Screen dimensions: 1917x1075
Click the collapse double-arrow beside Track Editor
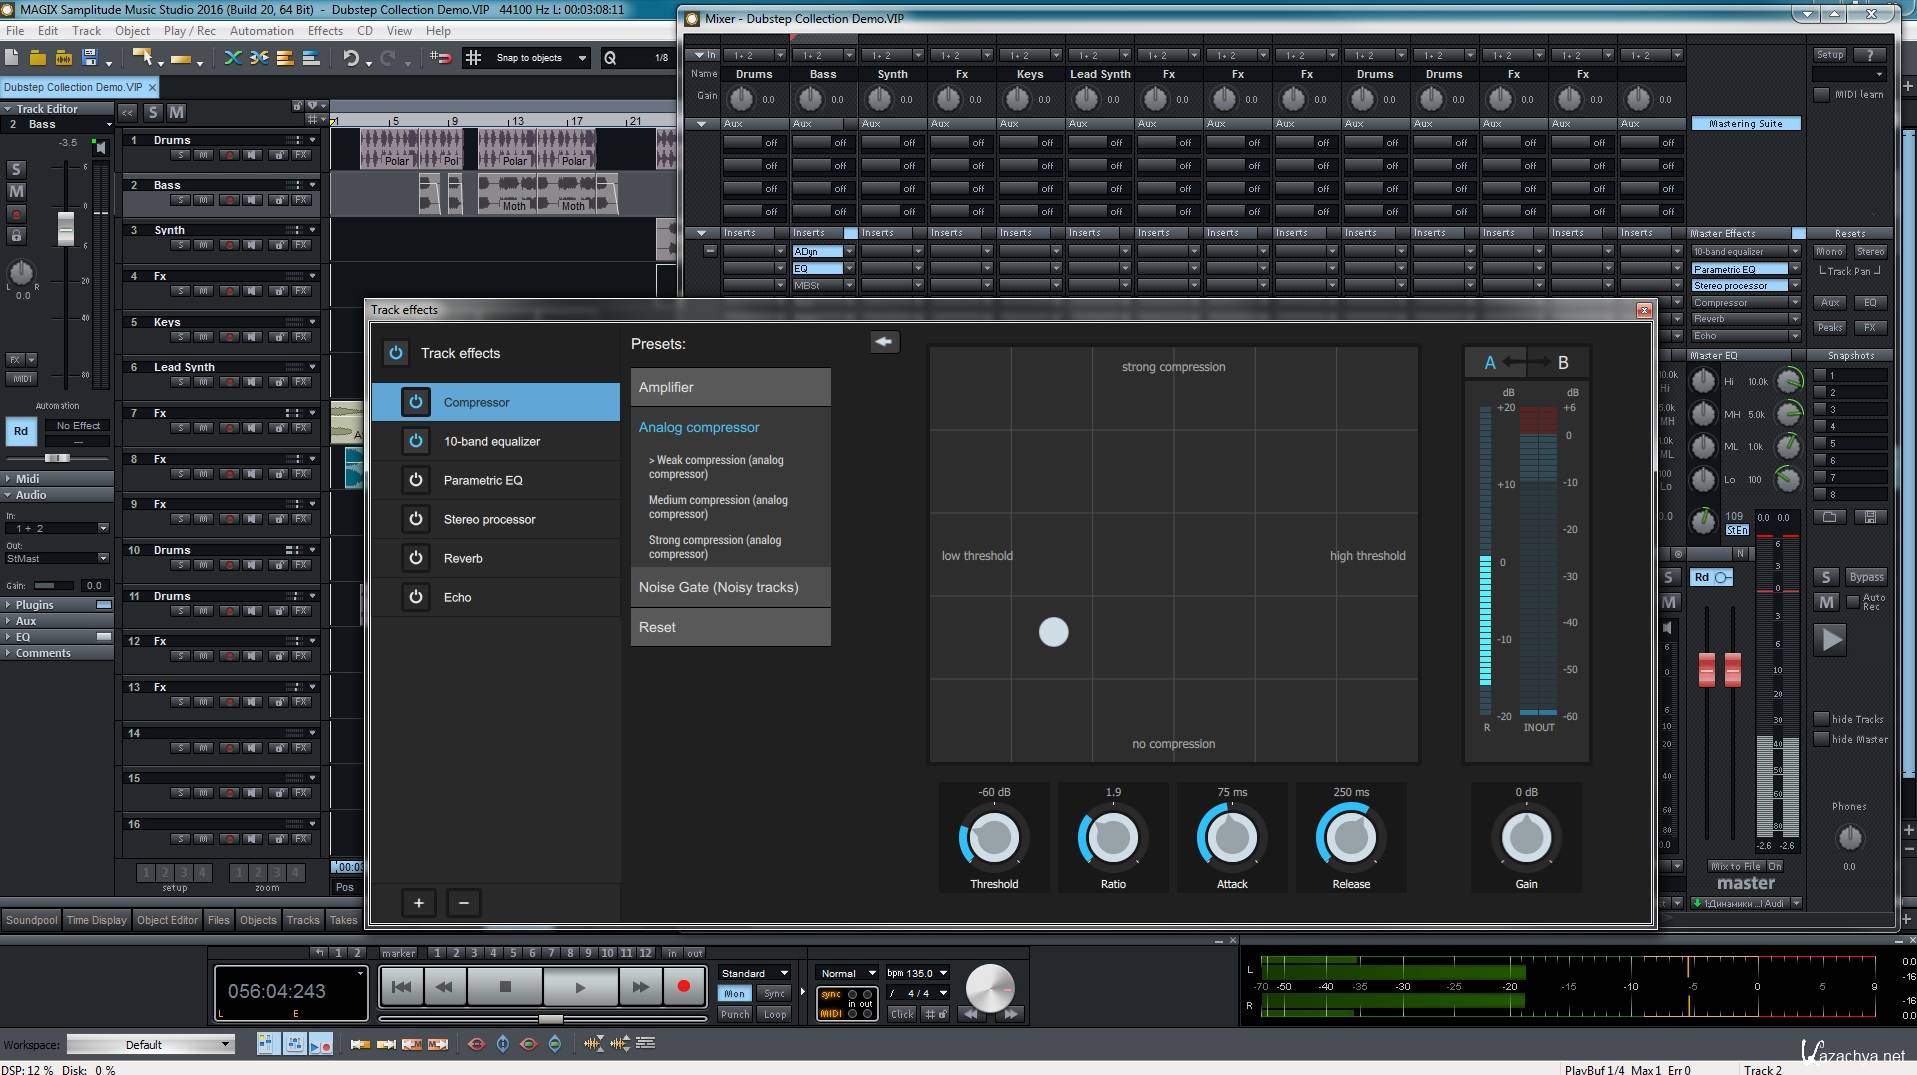[128, 112]
